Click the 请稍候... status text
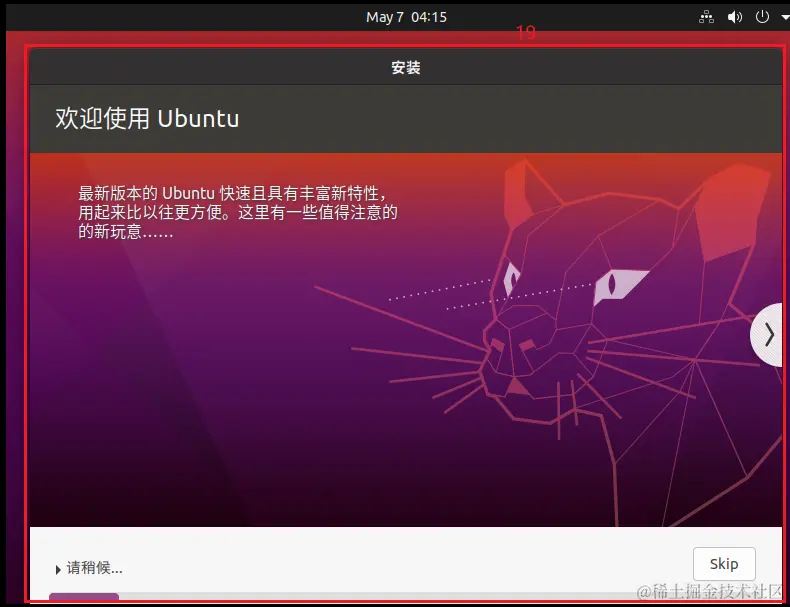The image size is (790, 607). pyautogui.click(x=95, y=568)
